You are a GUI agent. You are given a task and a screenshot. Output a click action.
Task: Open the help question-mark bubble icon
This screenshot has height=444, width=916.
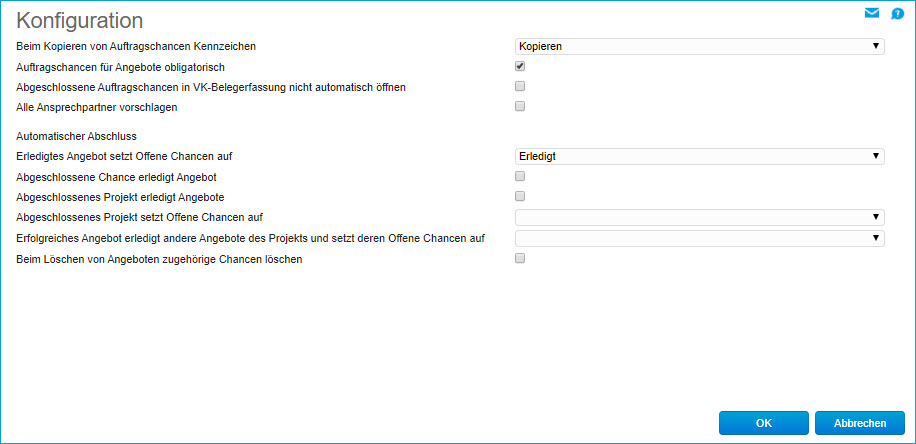897,14
